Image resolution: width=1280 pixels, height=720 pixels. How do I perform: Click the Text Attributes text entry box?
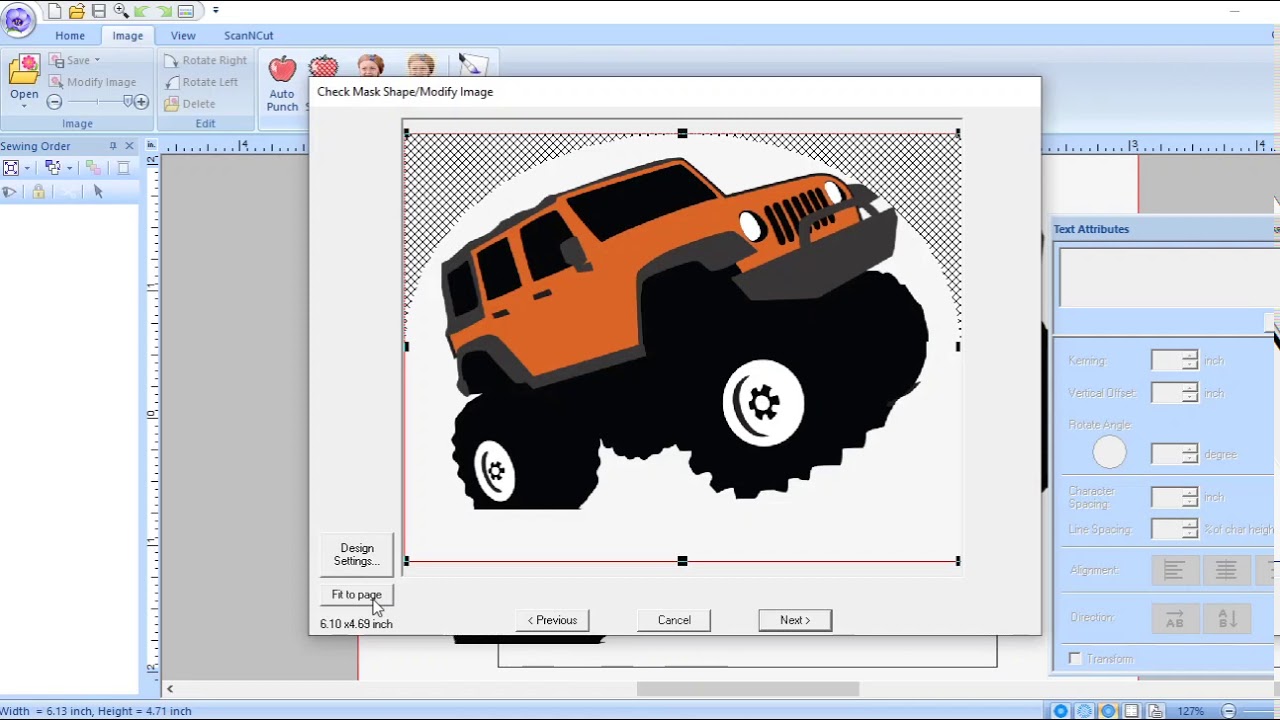point(1168,277)
